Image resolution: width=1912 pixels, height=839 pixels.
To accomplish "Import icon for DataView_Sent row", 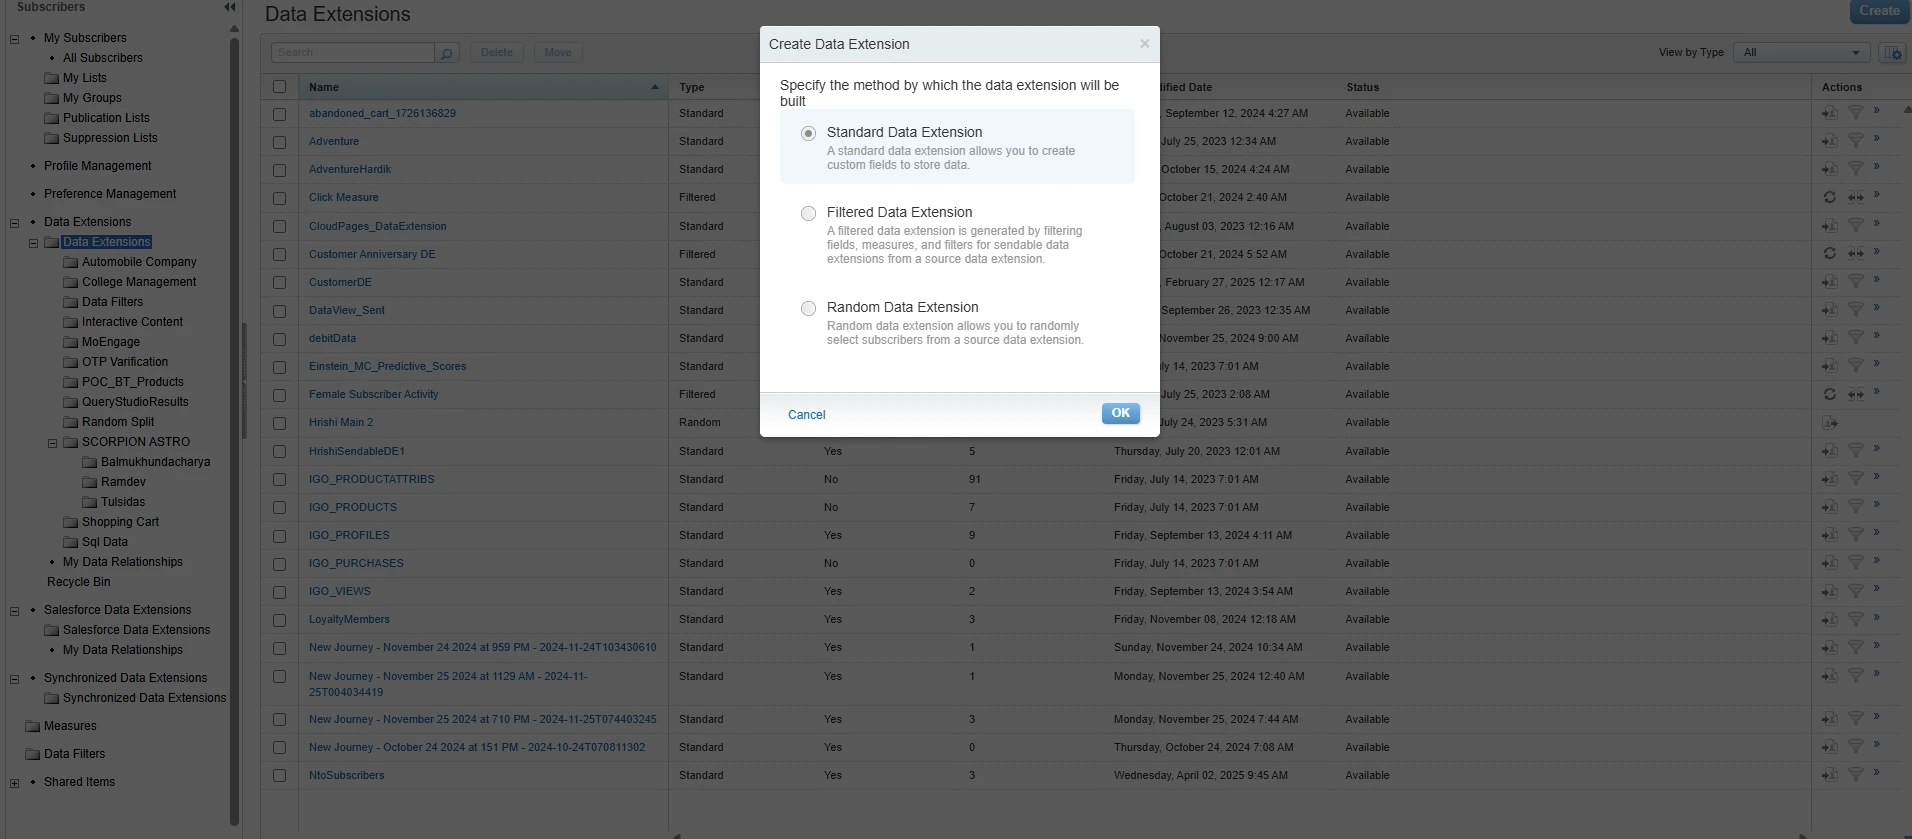I will [x=1829, y=310].
